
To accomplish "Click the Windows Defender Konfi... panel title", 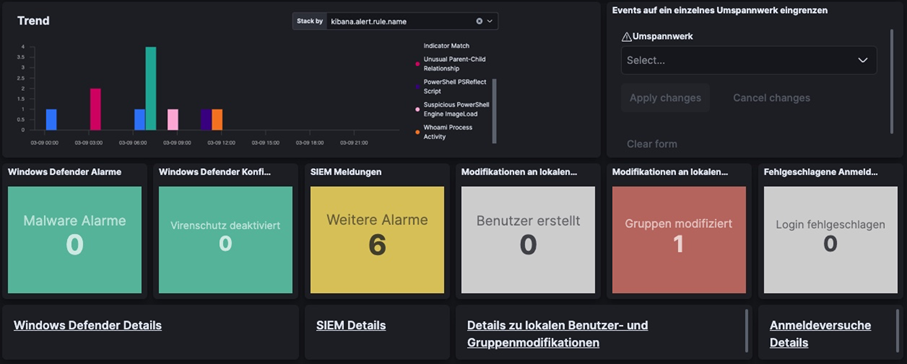I will tap(215, 172).
